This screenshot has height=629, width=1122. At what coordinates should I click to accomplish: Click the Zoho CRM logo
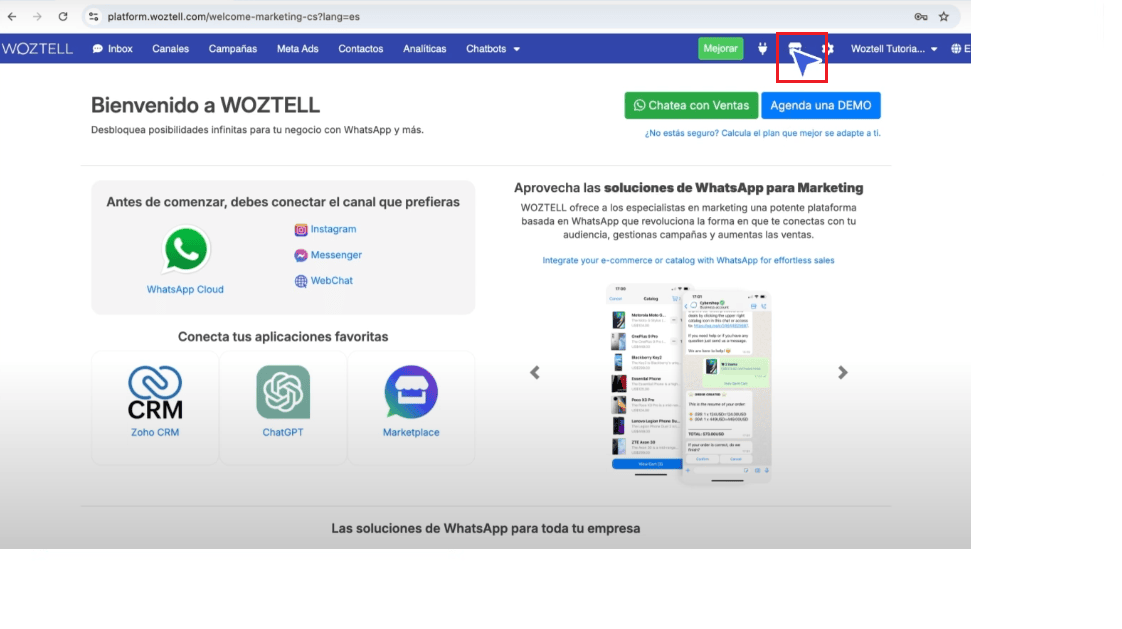click(155, 391)
